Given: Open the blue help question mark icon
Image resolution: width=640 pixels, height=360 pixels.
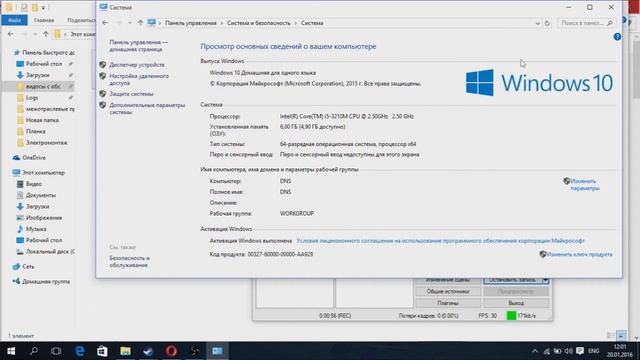Looking at the screenshot, I should tap(617, 37).
